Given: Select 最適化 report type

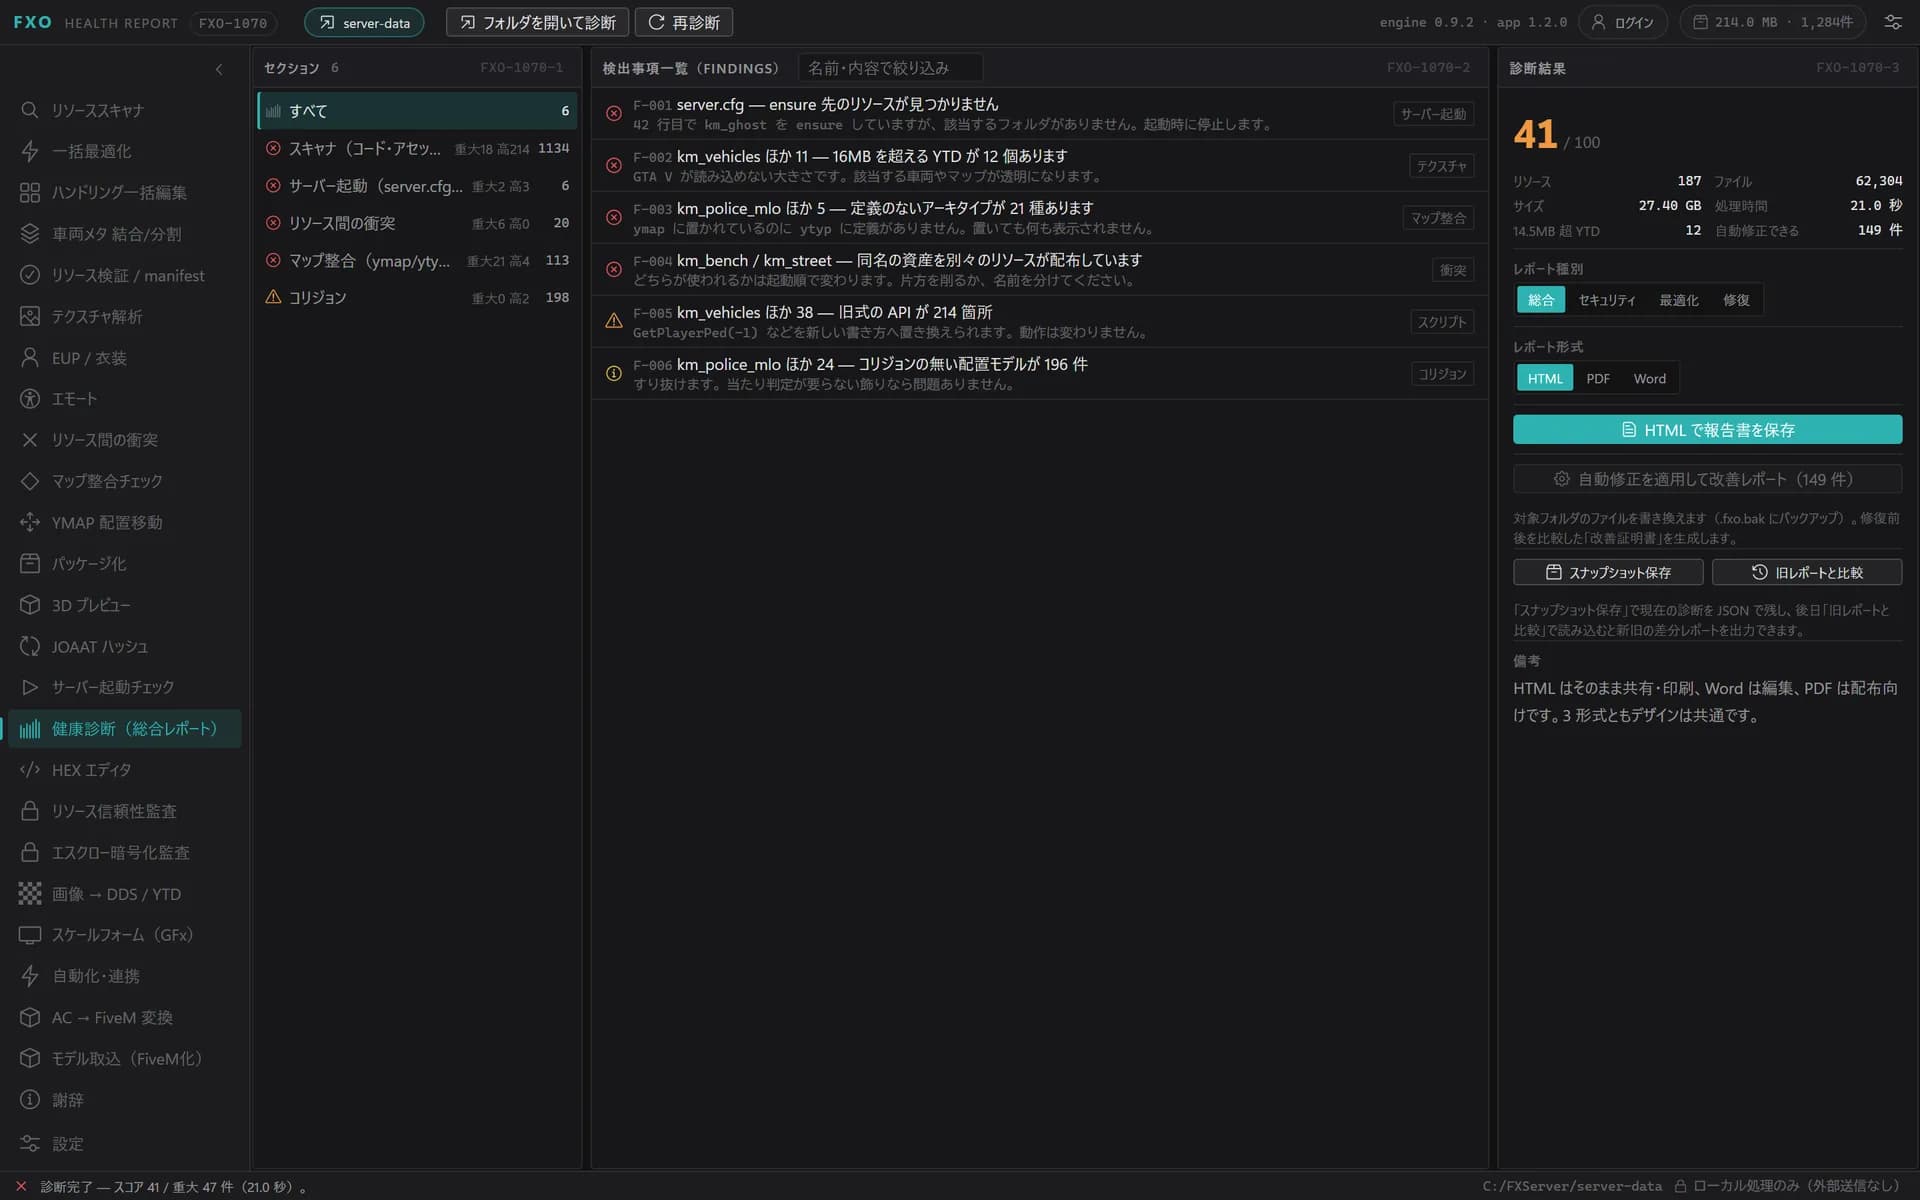Looking at the screenshot, I should [1679, 300].
